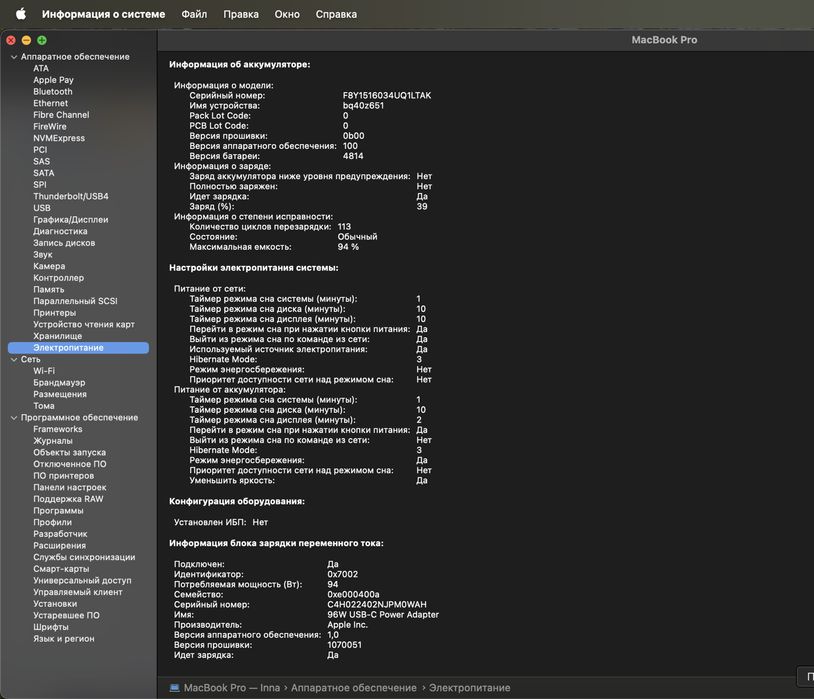
Task: Select Контроллер in the sidebar
Action: (59, 278)
